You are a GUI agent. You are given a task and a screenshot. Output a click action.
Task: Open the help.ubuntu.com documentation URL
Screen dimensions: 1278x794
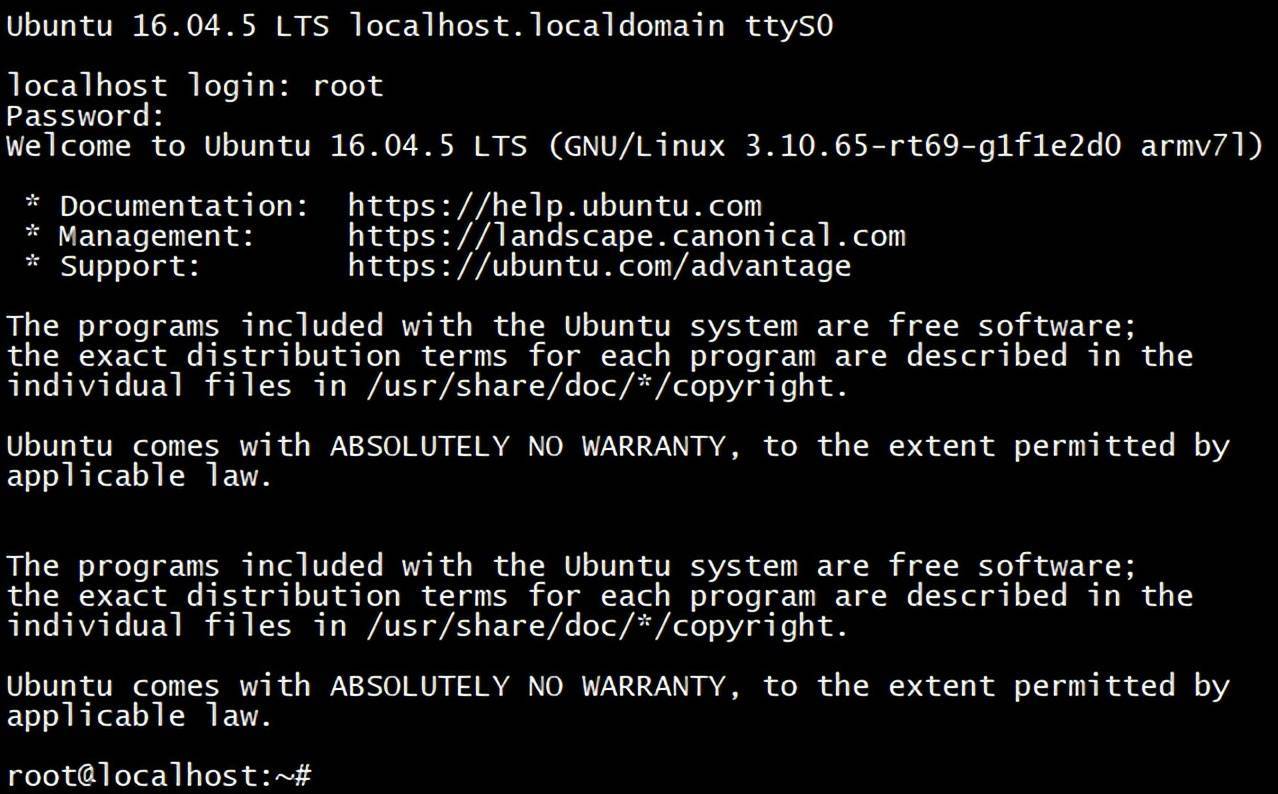(554, 207)
